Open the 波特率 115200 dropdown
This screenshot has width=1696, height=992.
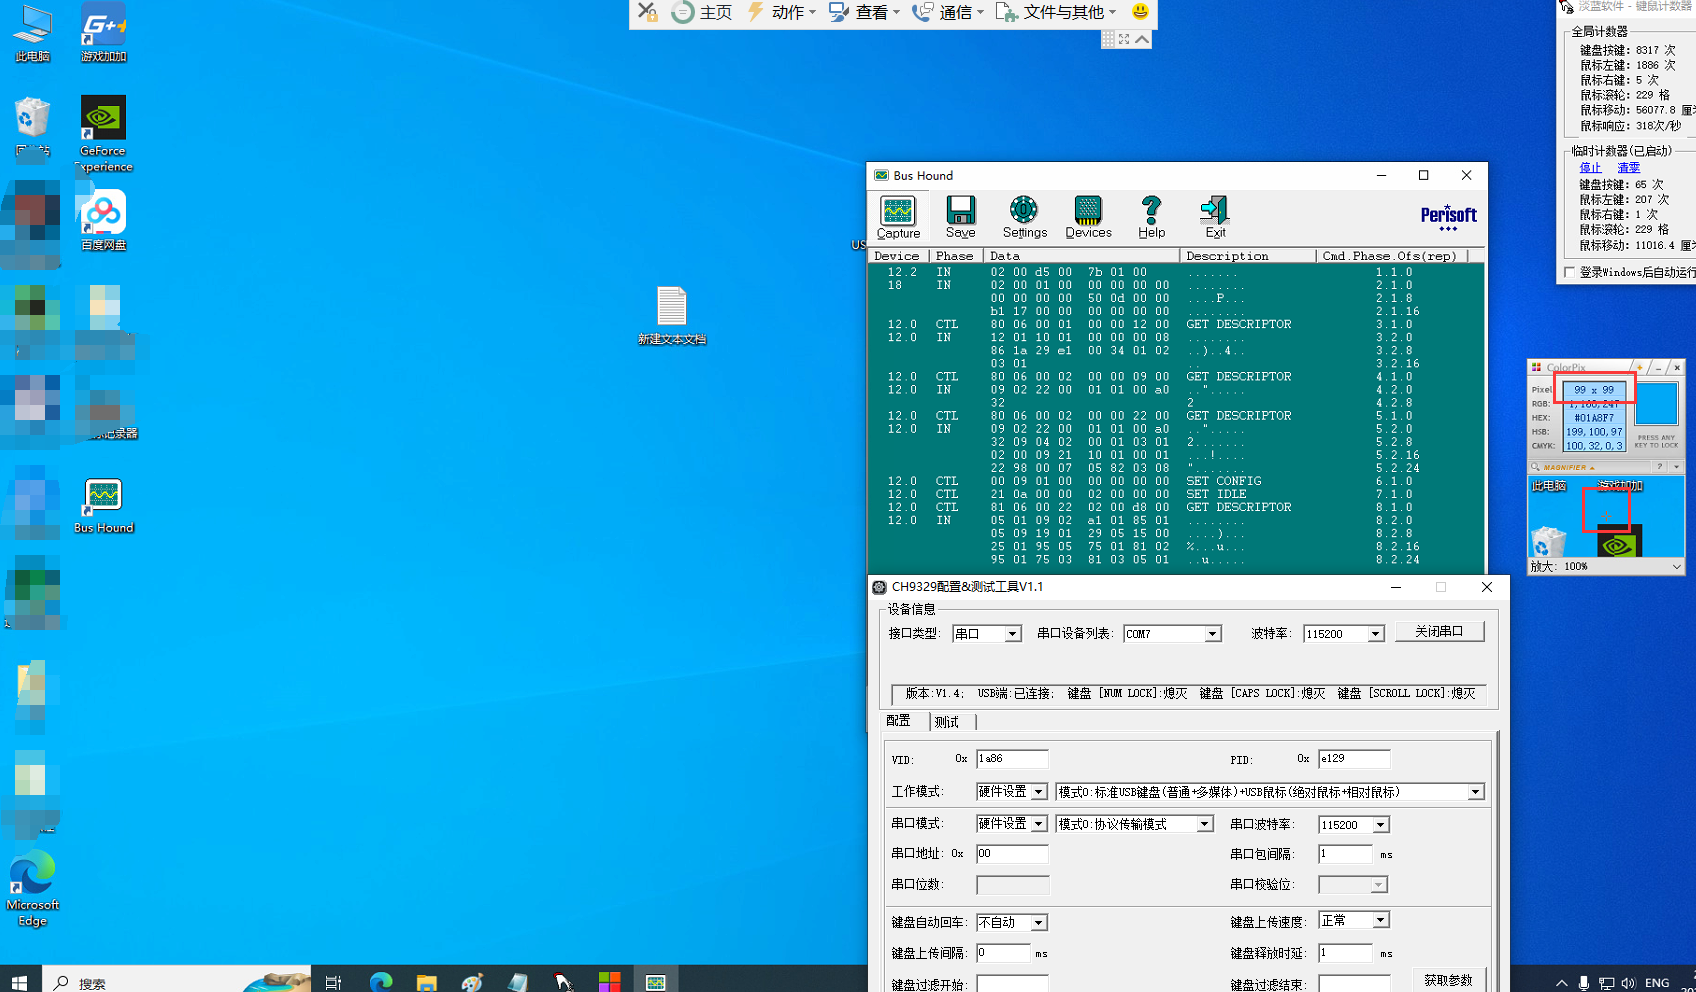pos(1375,634)
